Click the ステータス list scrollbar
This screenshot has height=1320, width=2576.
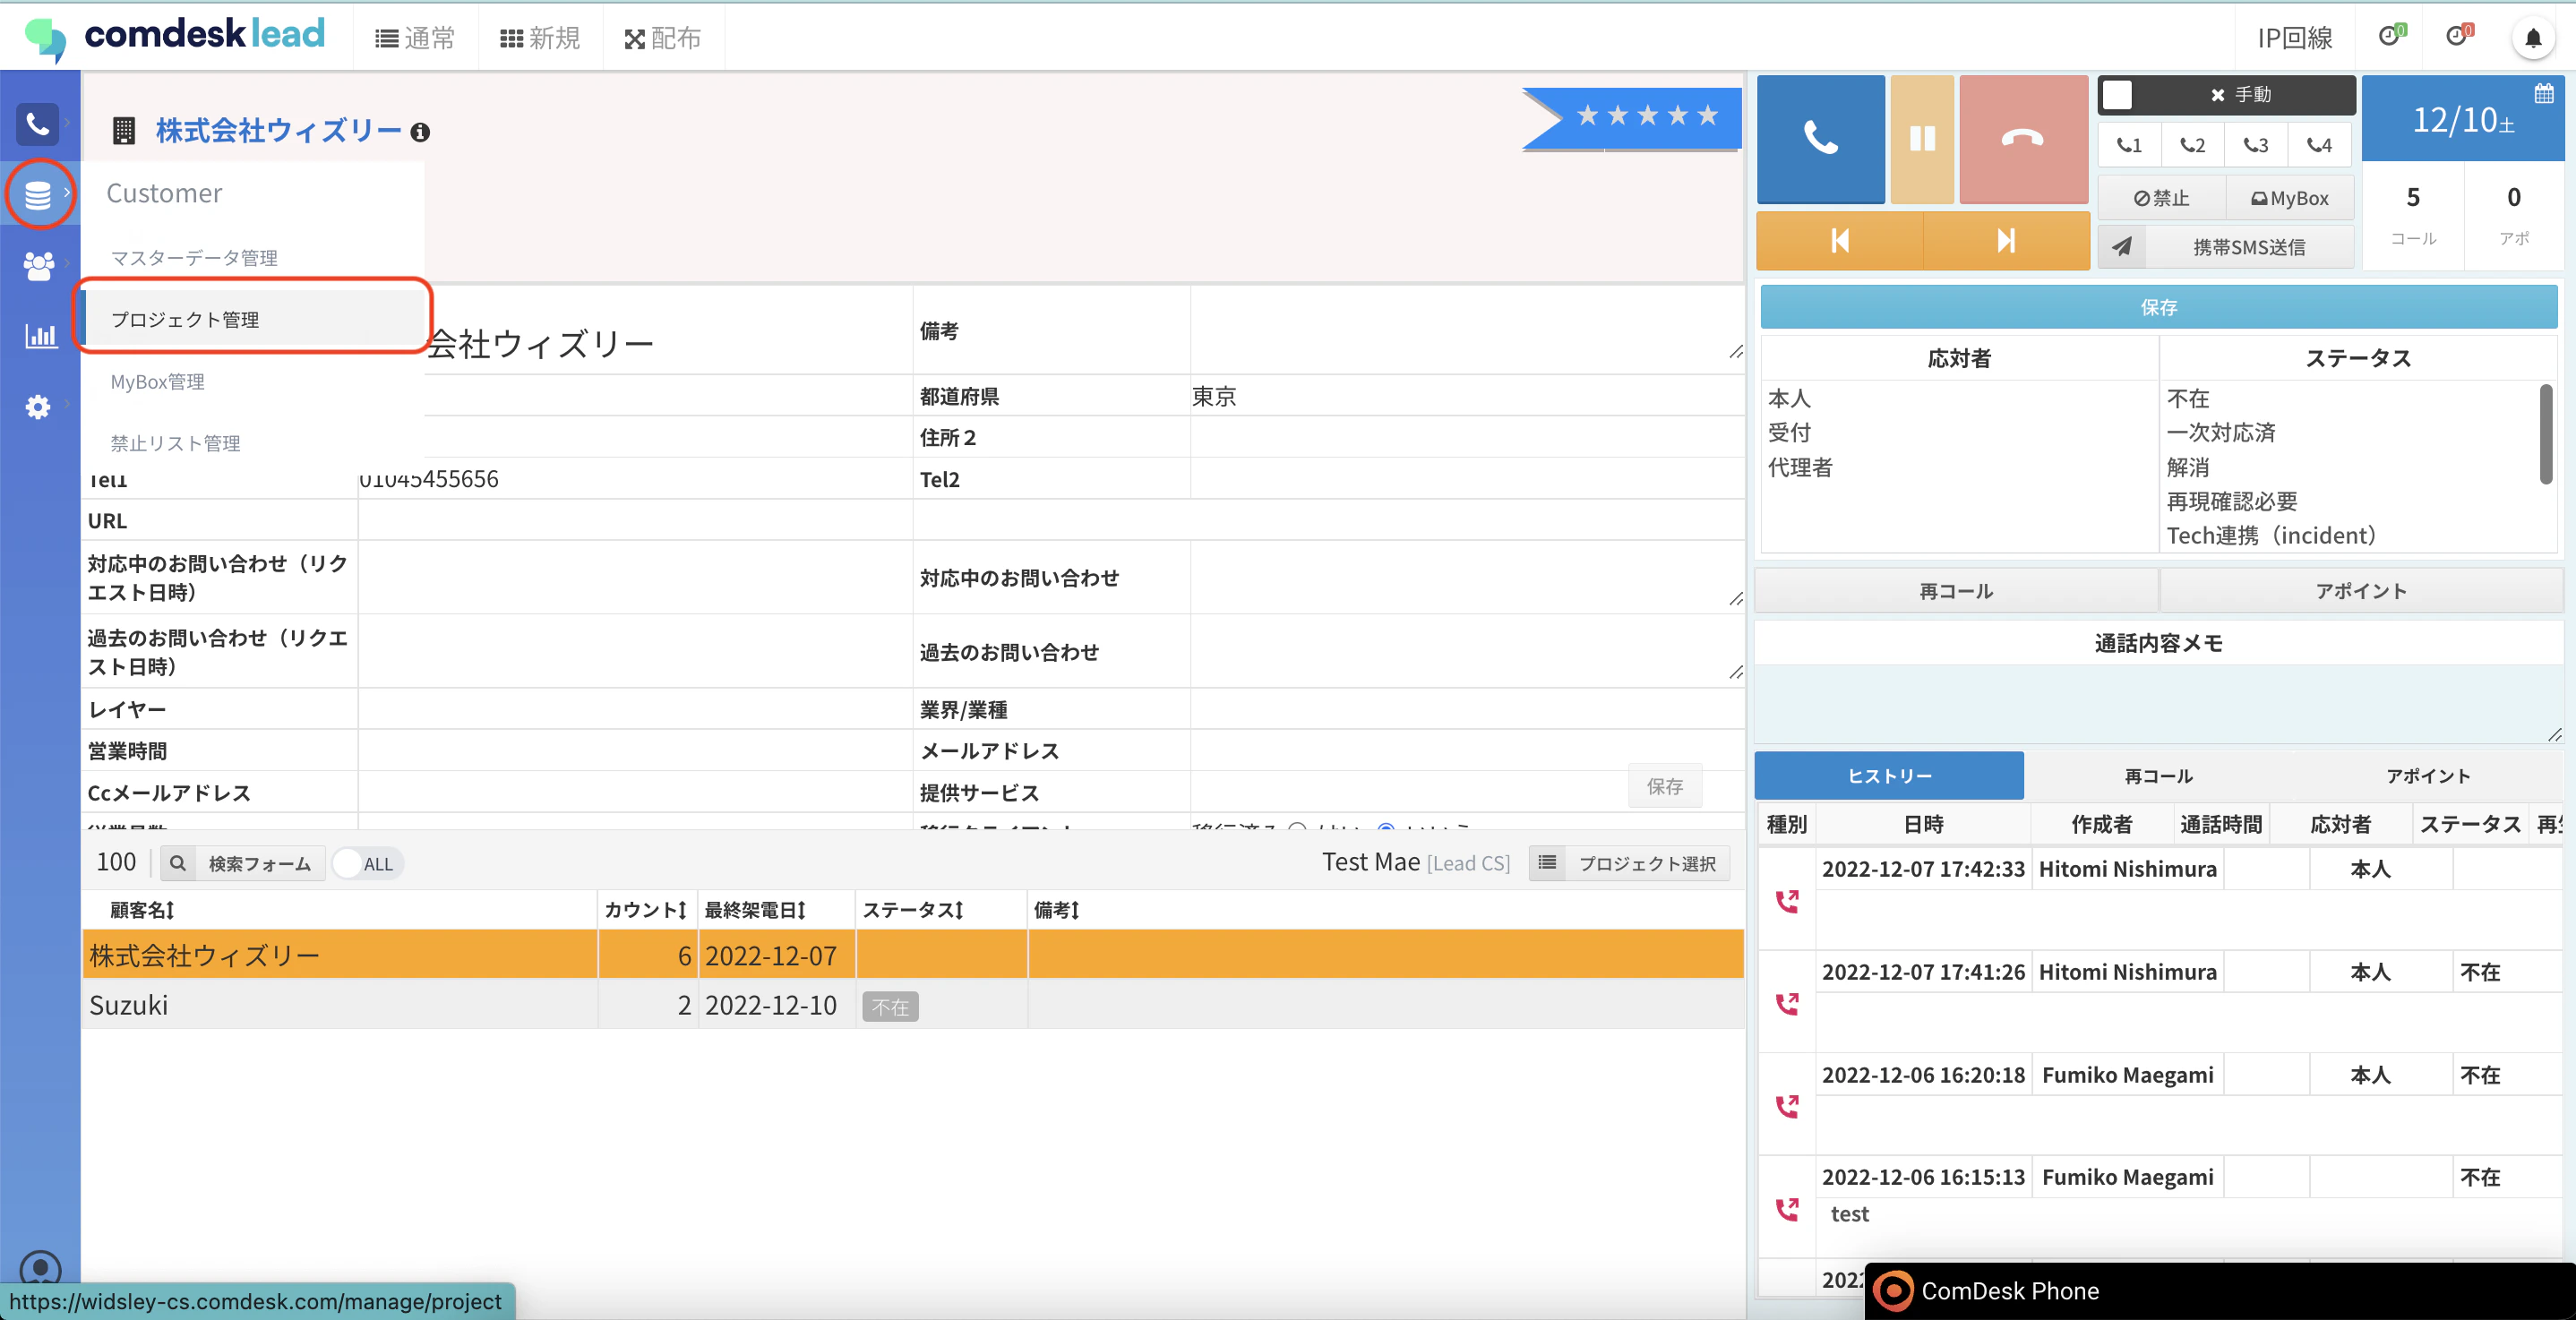coord(2545,434)
